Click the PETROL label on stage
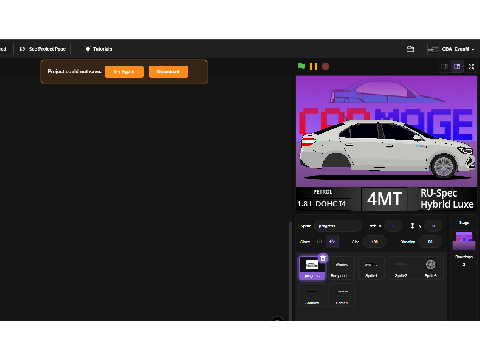 (x=323, y=192)
